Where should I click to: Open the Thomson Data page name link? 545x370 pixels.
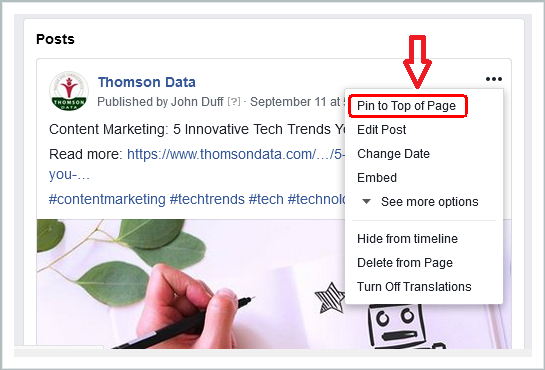point(147,82)
